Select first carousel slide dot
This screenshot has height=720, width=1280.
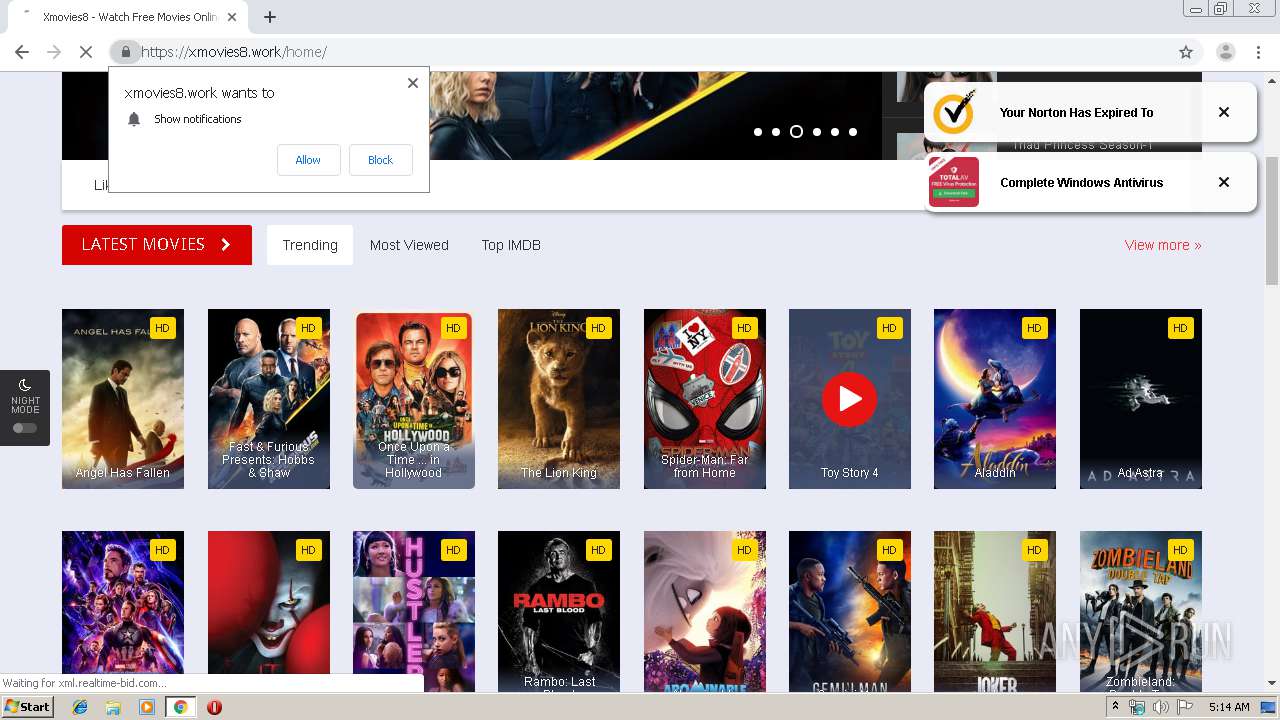click(x=758, y=132)
